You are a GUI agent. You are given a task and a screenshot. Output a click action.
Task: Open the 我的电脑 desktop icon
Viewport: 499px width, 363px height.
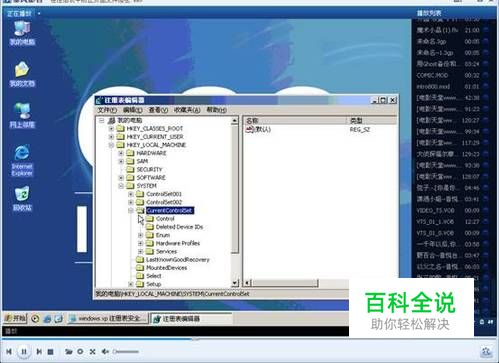(22, 33)
